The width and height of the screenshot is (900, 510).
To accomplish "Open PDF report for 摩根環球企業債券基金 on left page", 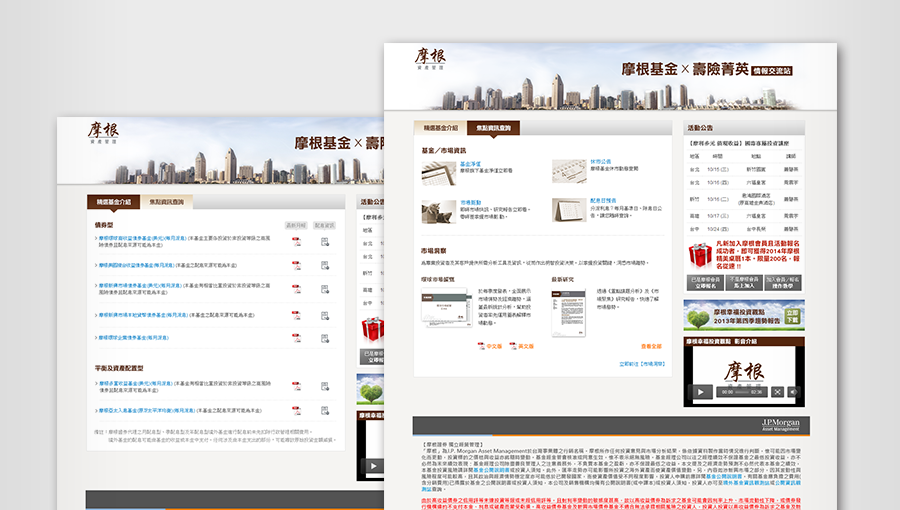I will point(296,338).
